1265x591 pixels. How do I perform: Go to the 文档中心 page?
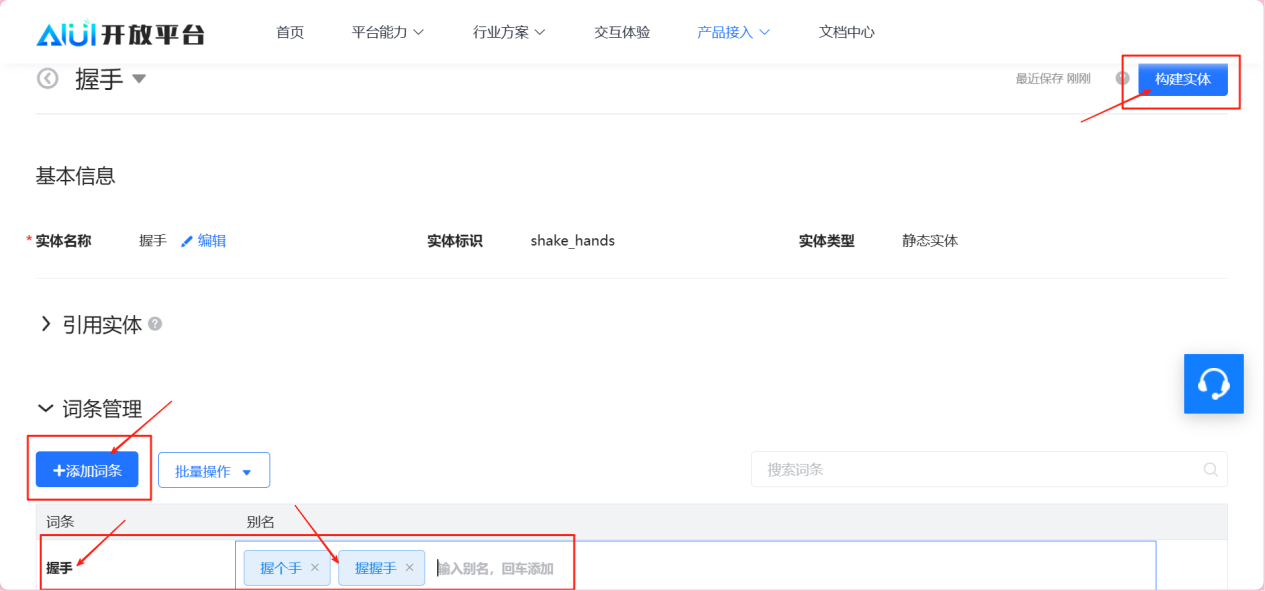[846, 32]
